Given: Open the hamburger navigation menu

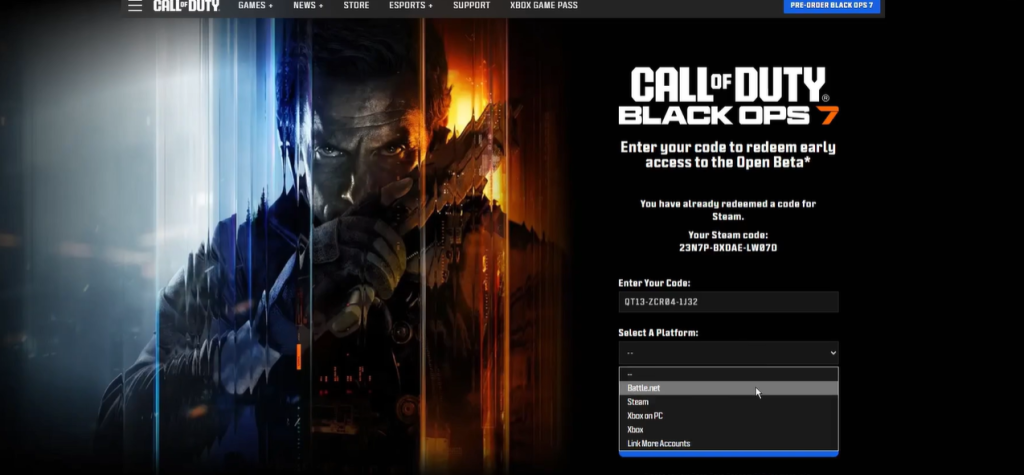Looking at the screenshot, I should click(135, 6).
